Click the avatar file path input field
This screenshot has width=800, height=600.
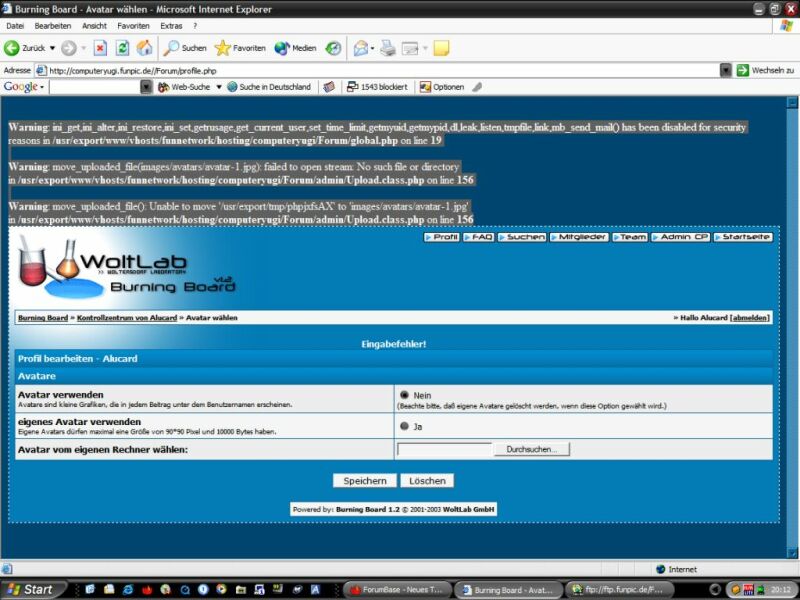[444, 449]
